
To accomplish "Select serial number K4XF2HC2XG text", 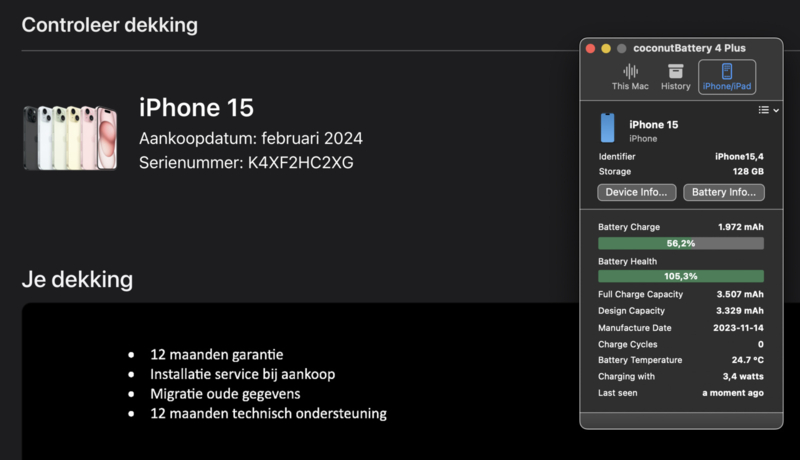I will pos(301,163).
